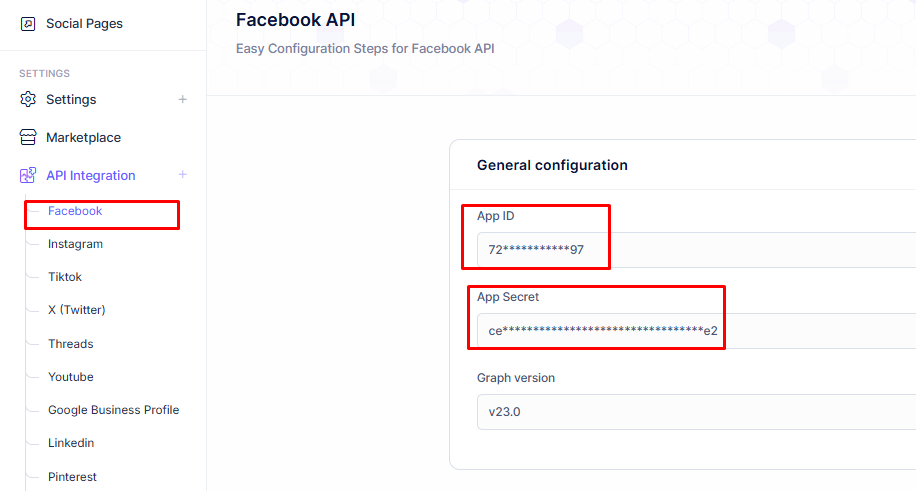Select Linkedin in the sidebar
The width and height of the screenshot is (916, 491).
coord(71,443)
